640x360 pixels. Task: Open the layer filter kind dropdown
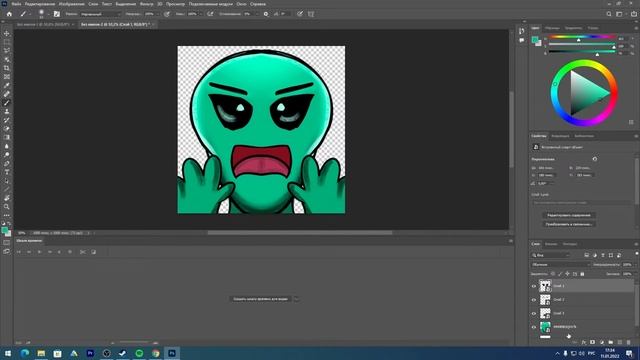point(551,255)
